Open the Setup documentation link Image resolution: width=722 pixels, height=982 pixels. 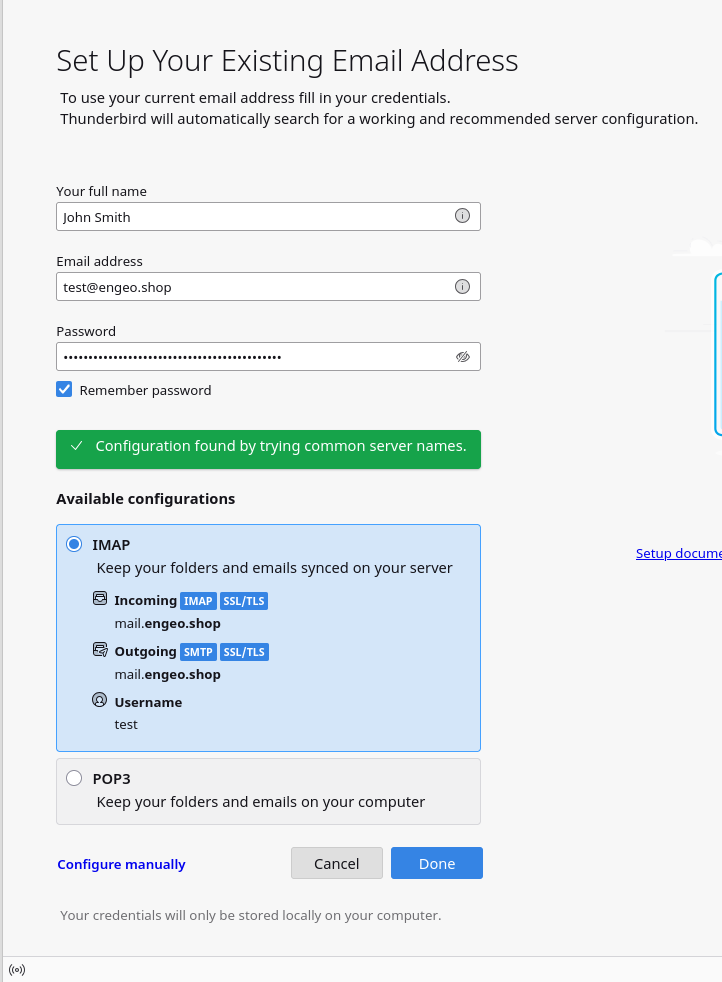678,553
